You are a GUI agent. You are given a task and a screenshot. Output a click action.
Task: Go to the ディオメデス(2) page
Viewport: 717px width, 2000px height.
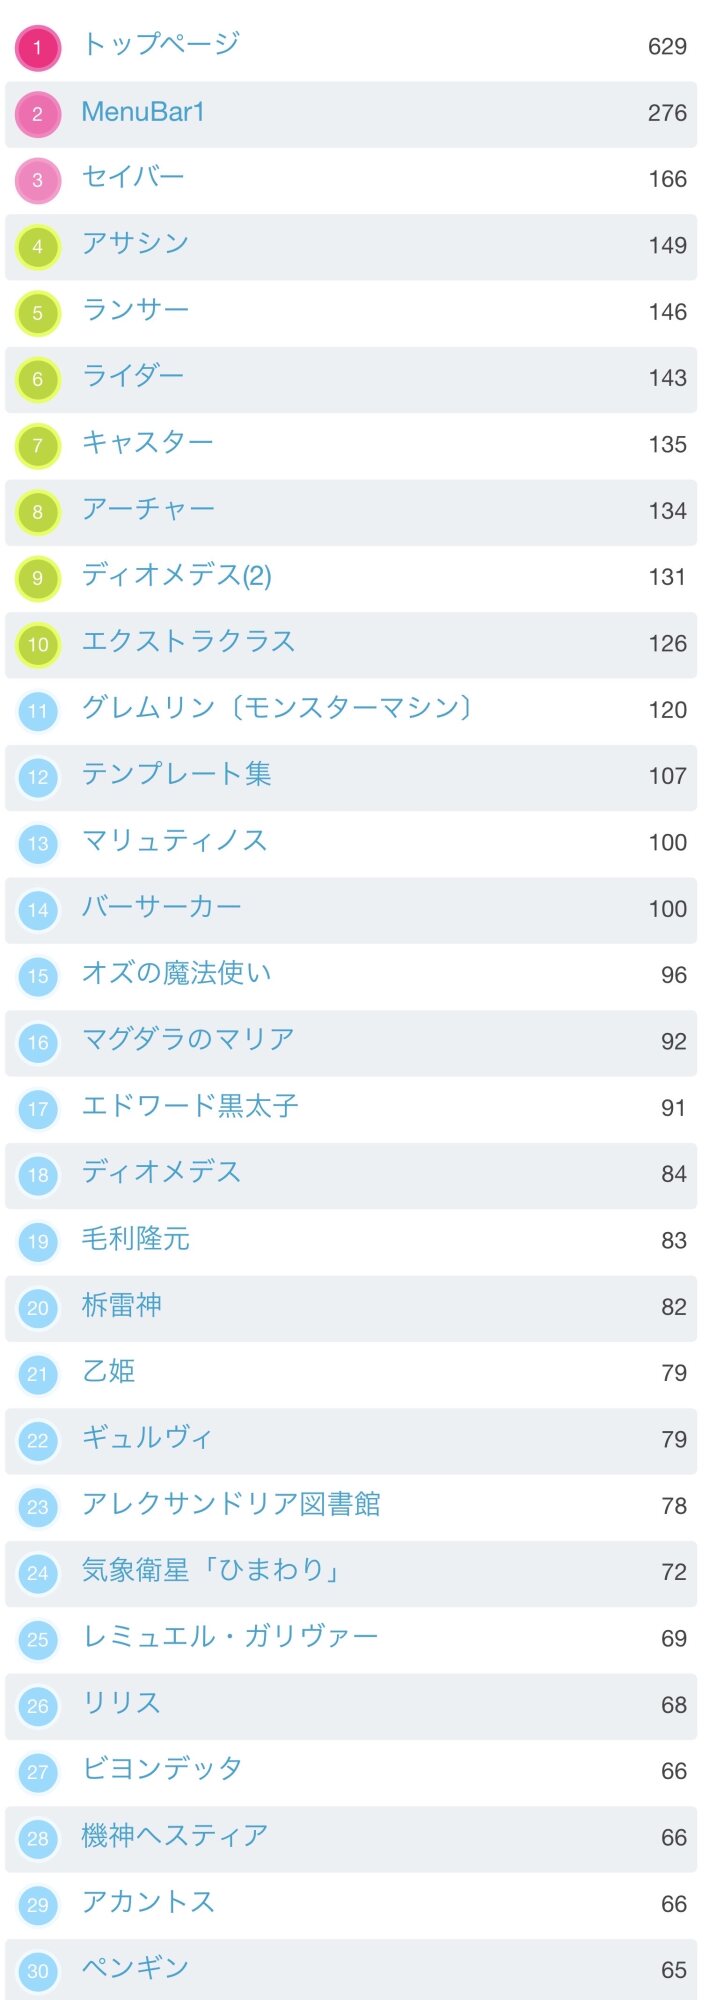coord(176,576)
